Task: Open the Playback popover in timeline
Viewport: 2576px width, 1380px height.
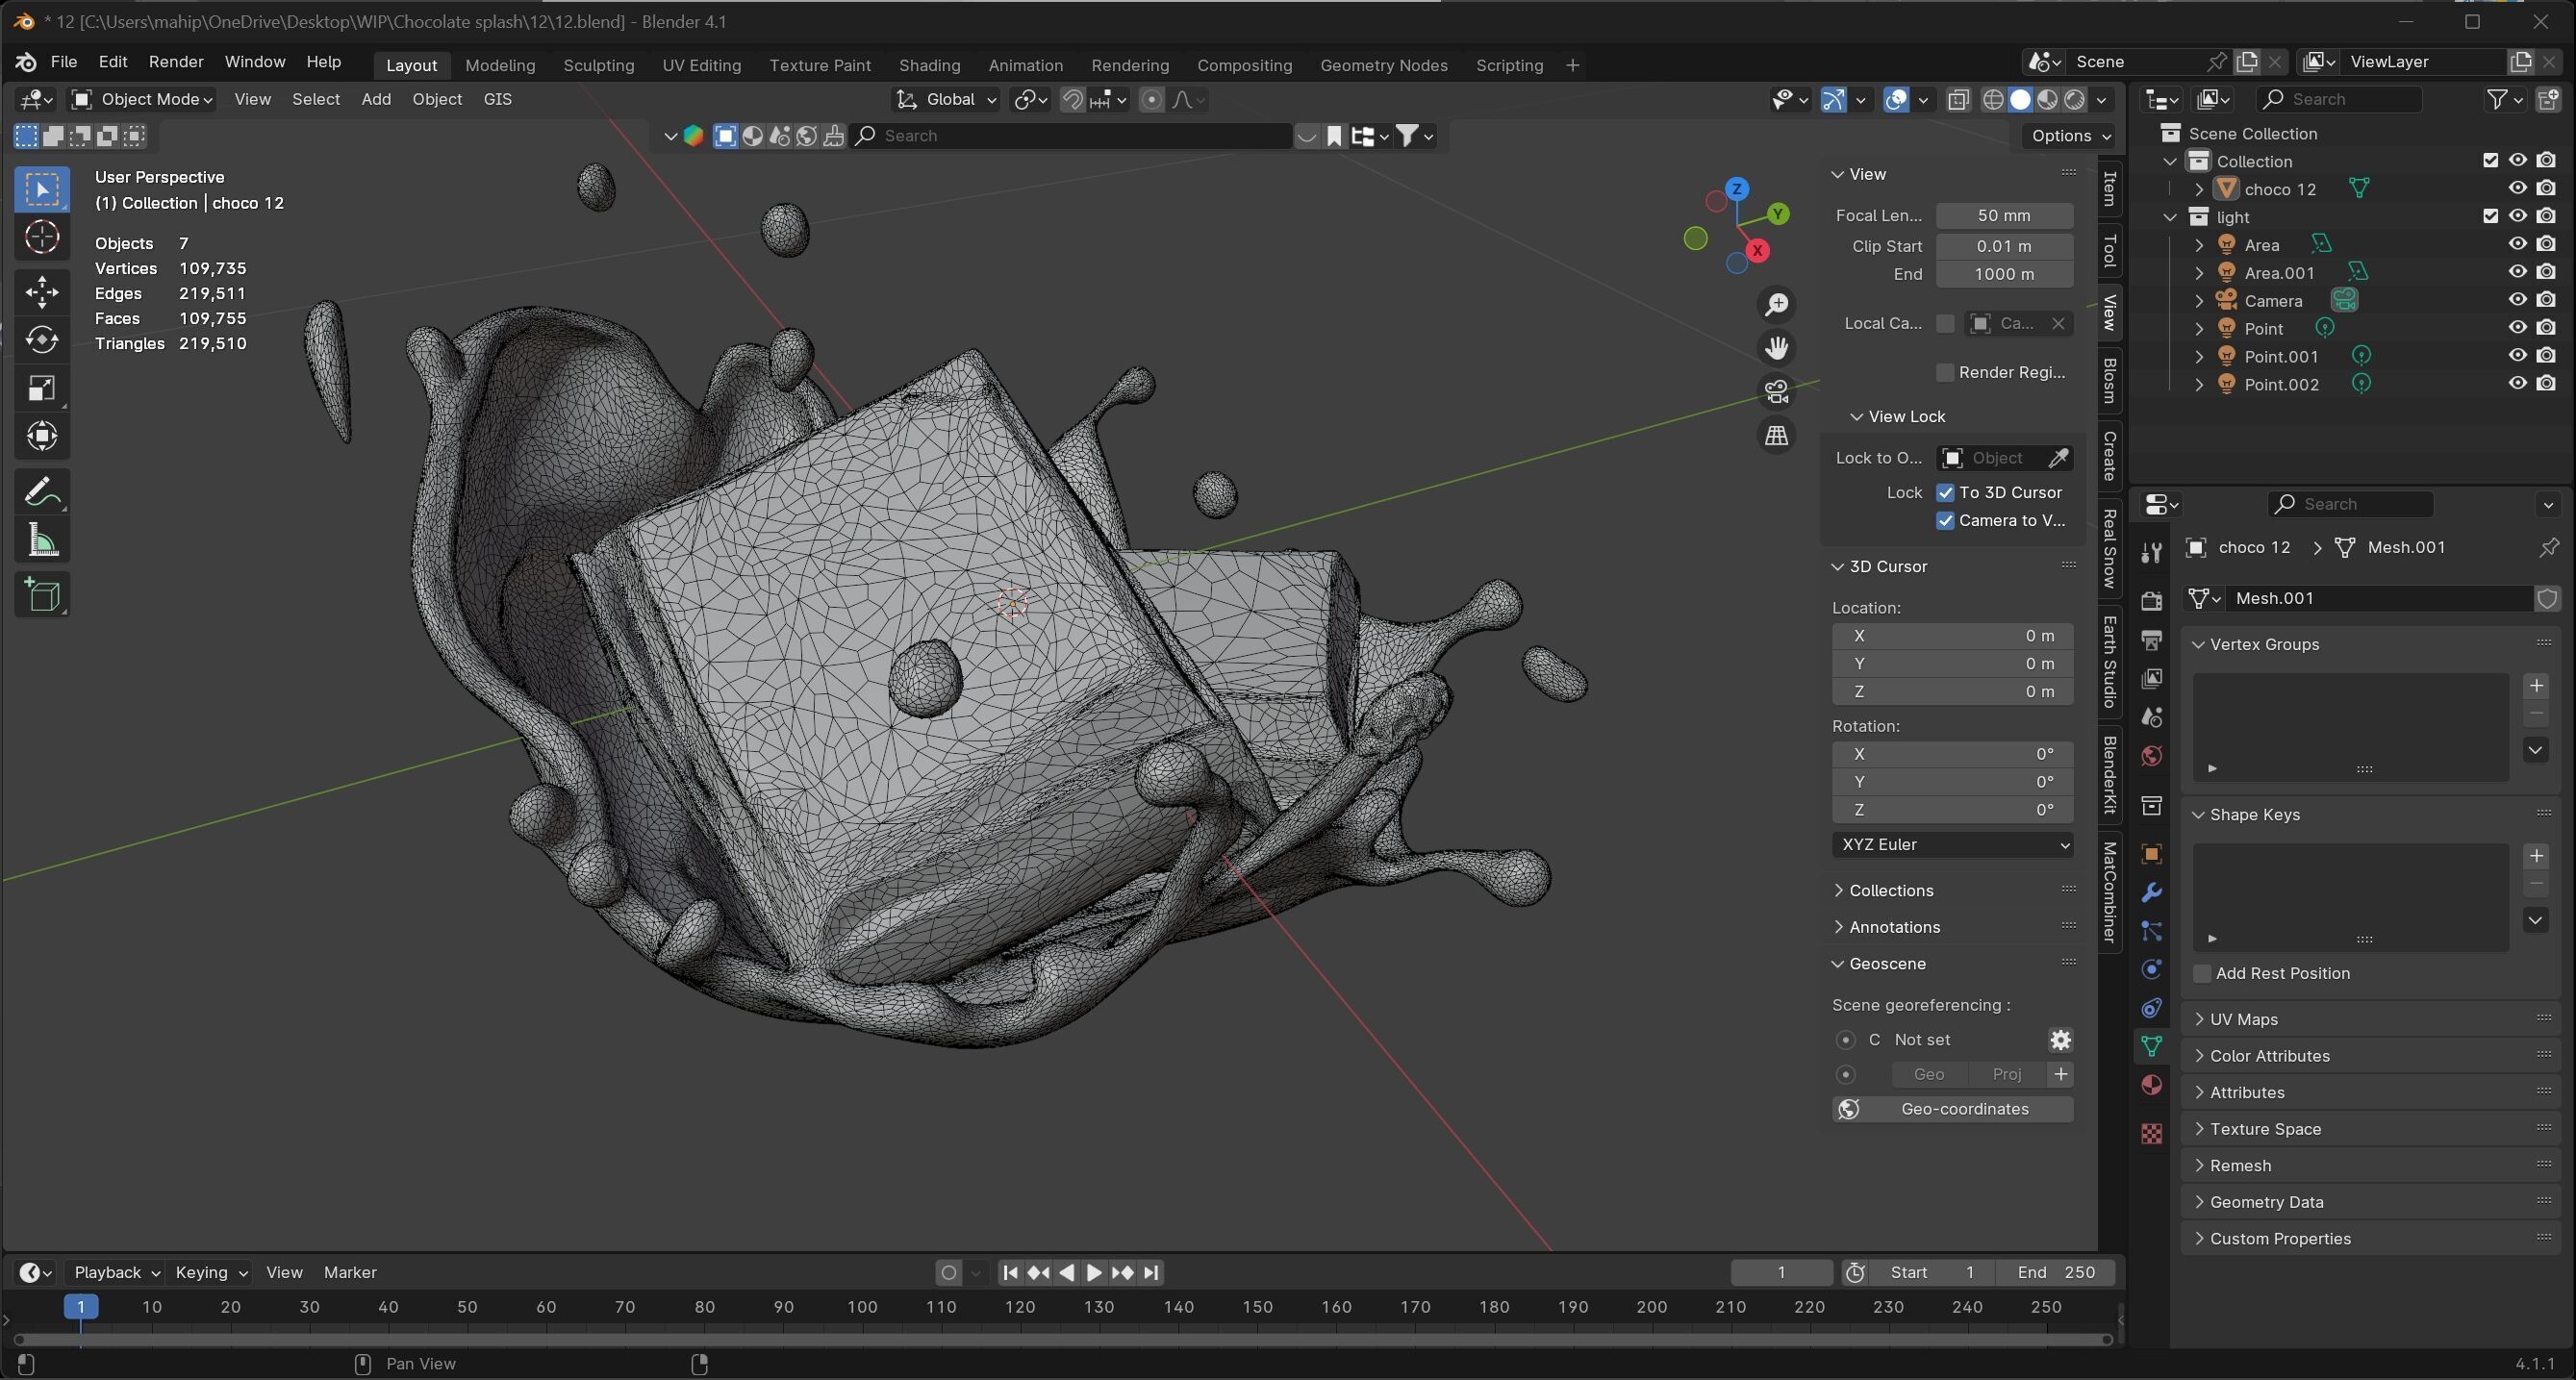Action: click(116, 1272)
